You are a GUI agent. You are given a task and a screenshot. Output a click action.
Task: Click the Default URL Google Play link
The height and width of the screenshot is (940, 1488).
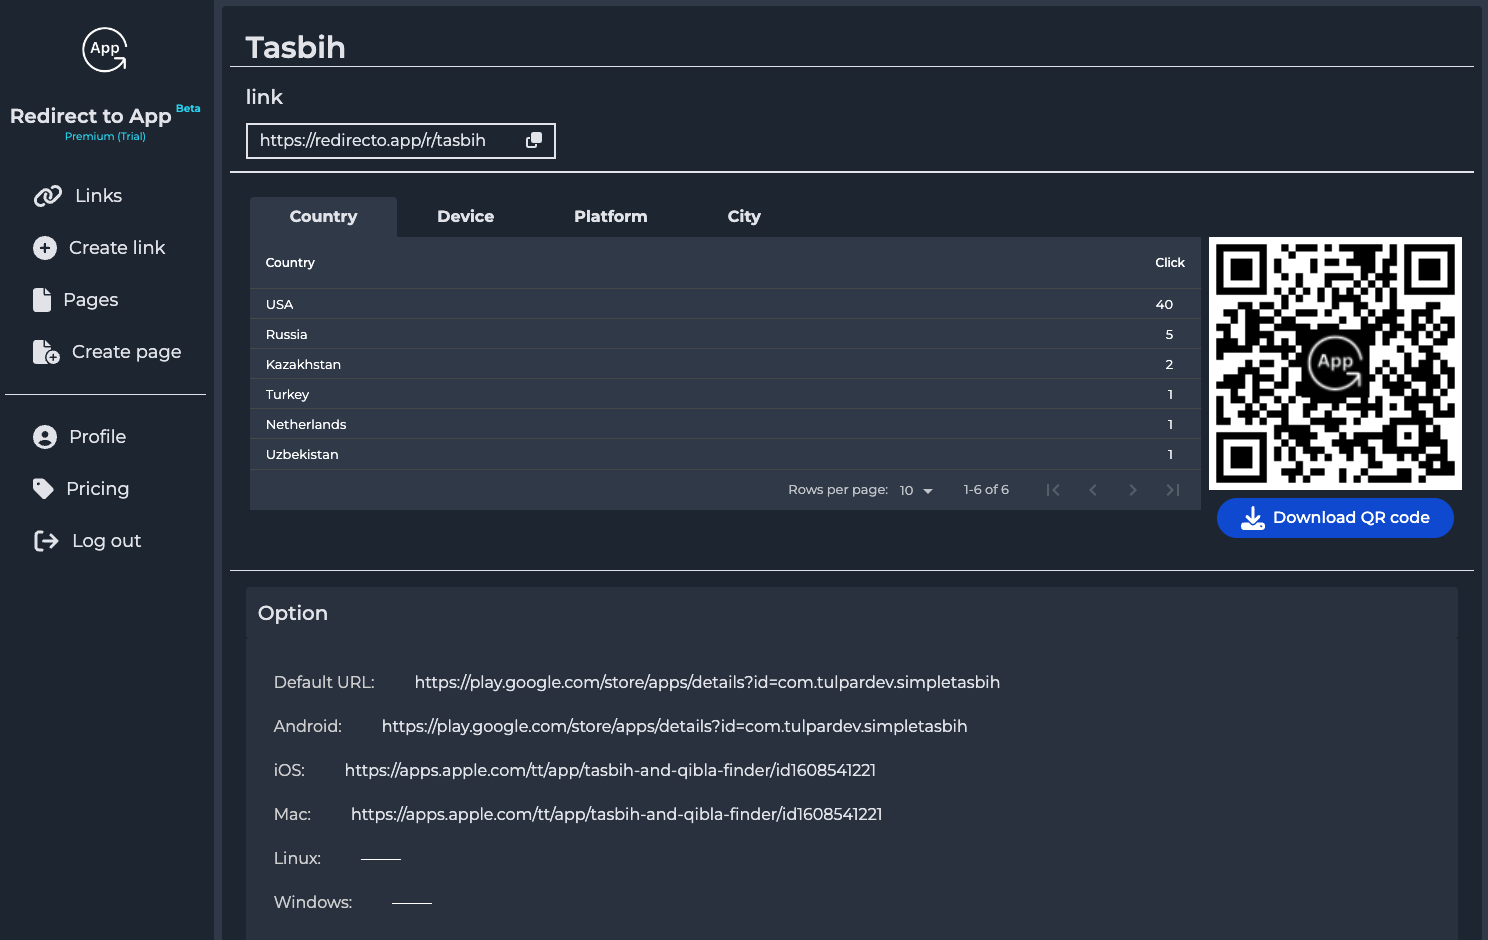pyautogui.click(x=707, y=682)
